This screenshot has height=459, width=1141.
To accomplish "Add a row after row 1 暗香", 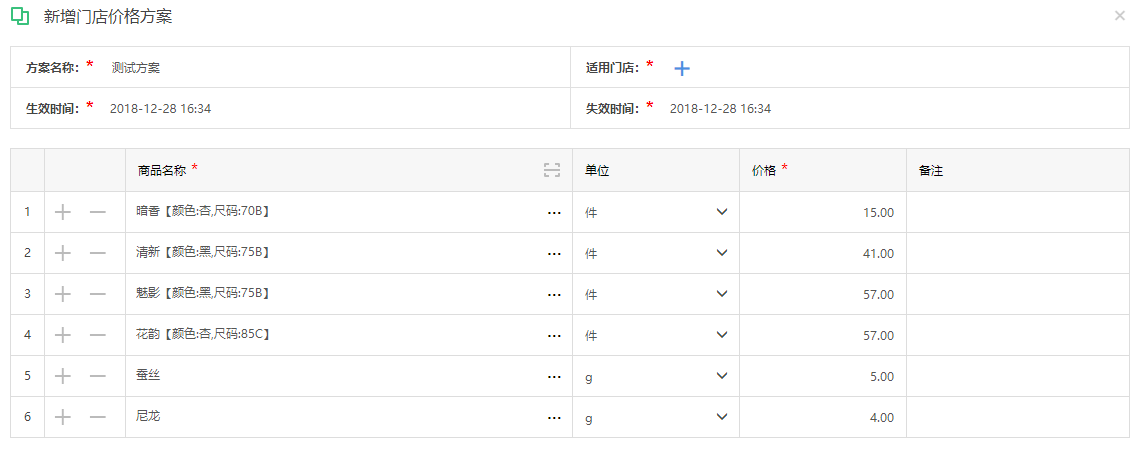I will tap(63, 212).
